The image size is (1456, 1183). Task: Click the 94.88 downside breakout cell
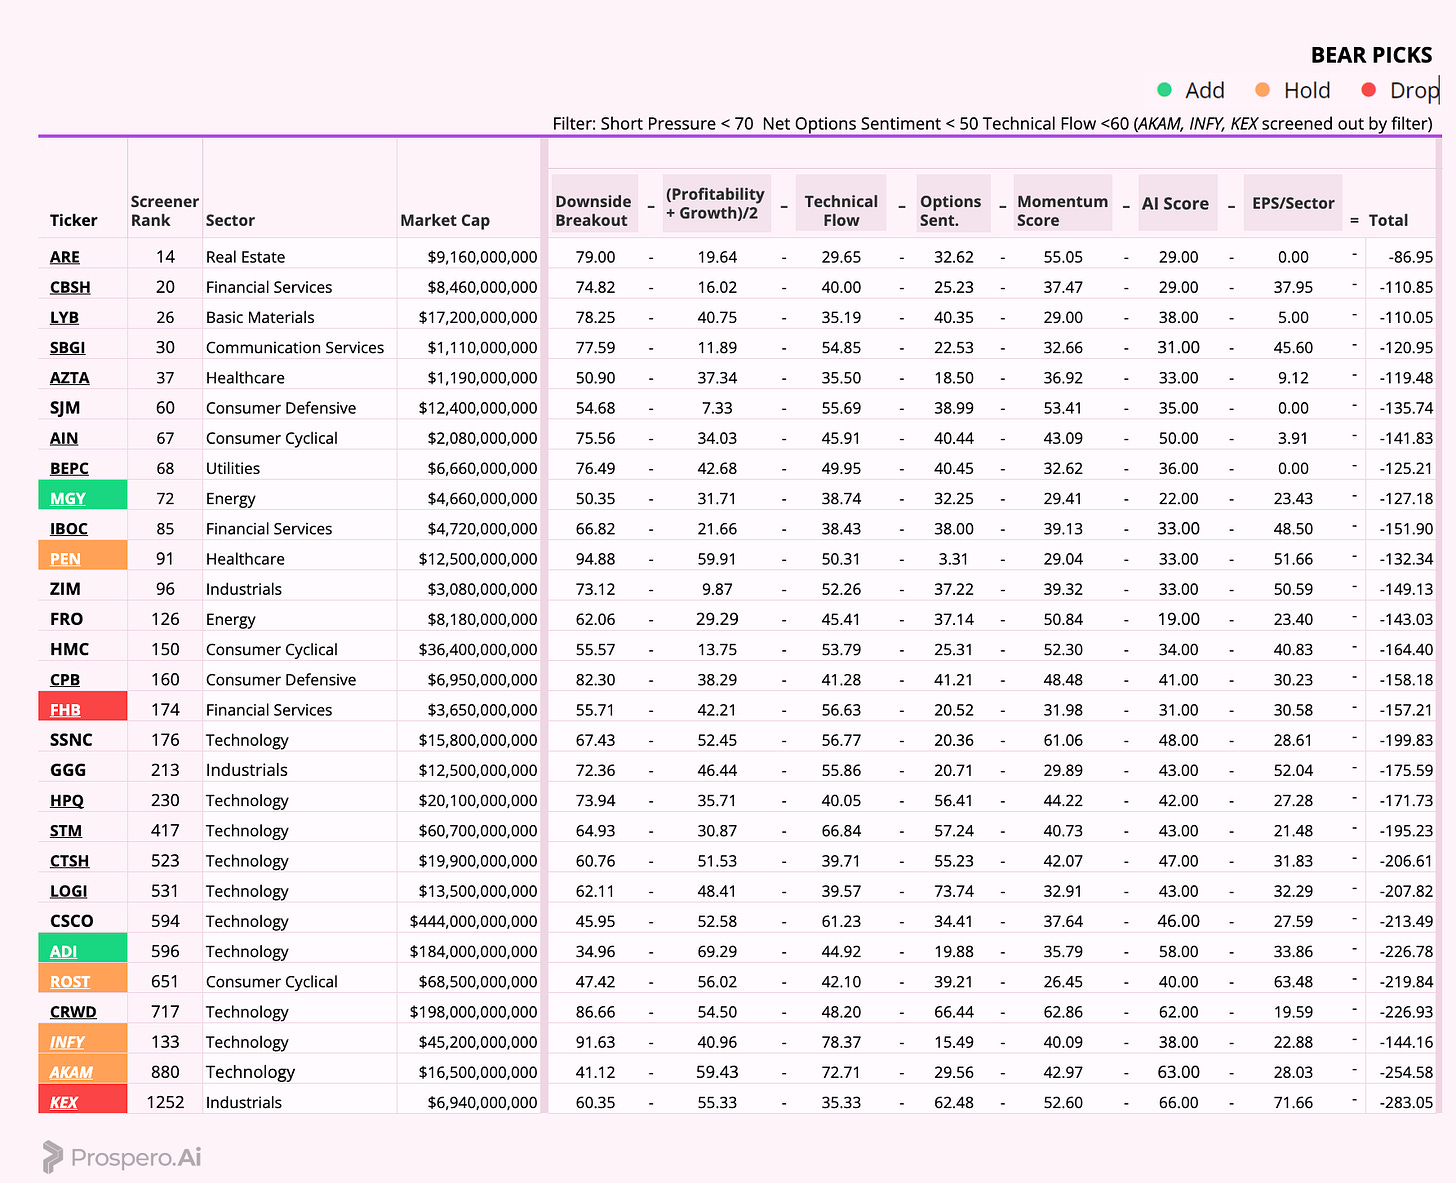pos(595,559)
